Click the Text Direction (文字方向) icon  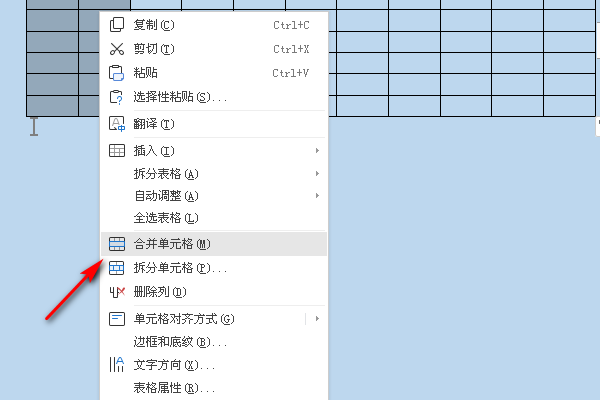coord(117,365)
